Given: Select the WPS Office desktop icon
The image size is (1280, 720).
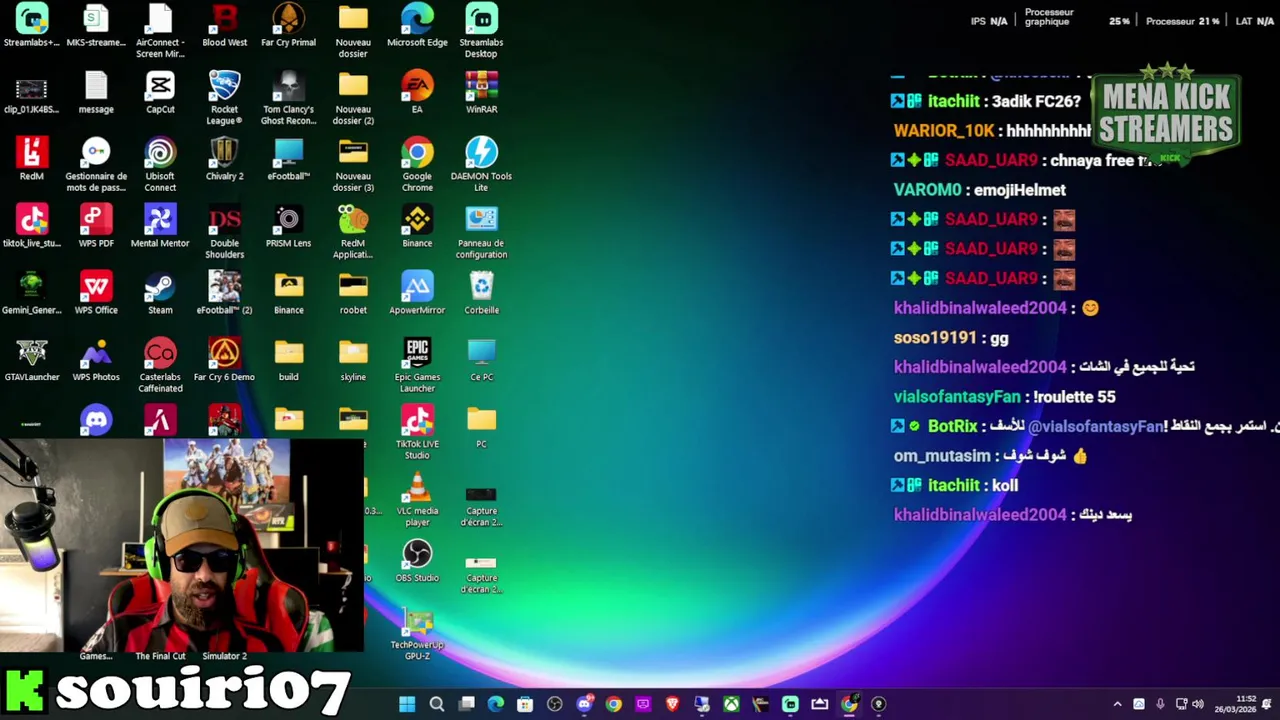Looking at the screenshot, I should pos(96,294).
